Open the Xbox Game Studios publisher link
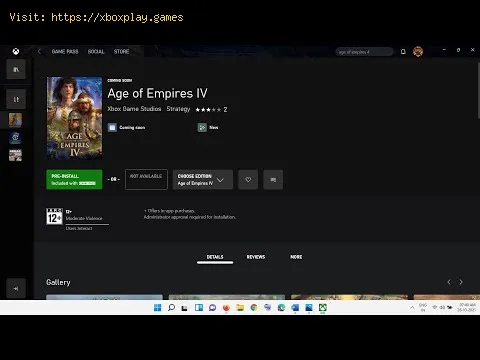The height and width of the screenshot is (360, 480). 134,109
